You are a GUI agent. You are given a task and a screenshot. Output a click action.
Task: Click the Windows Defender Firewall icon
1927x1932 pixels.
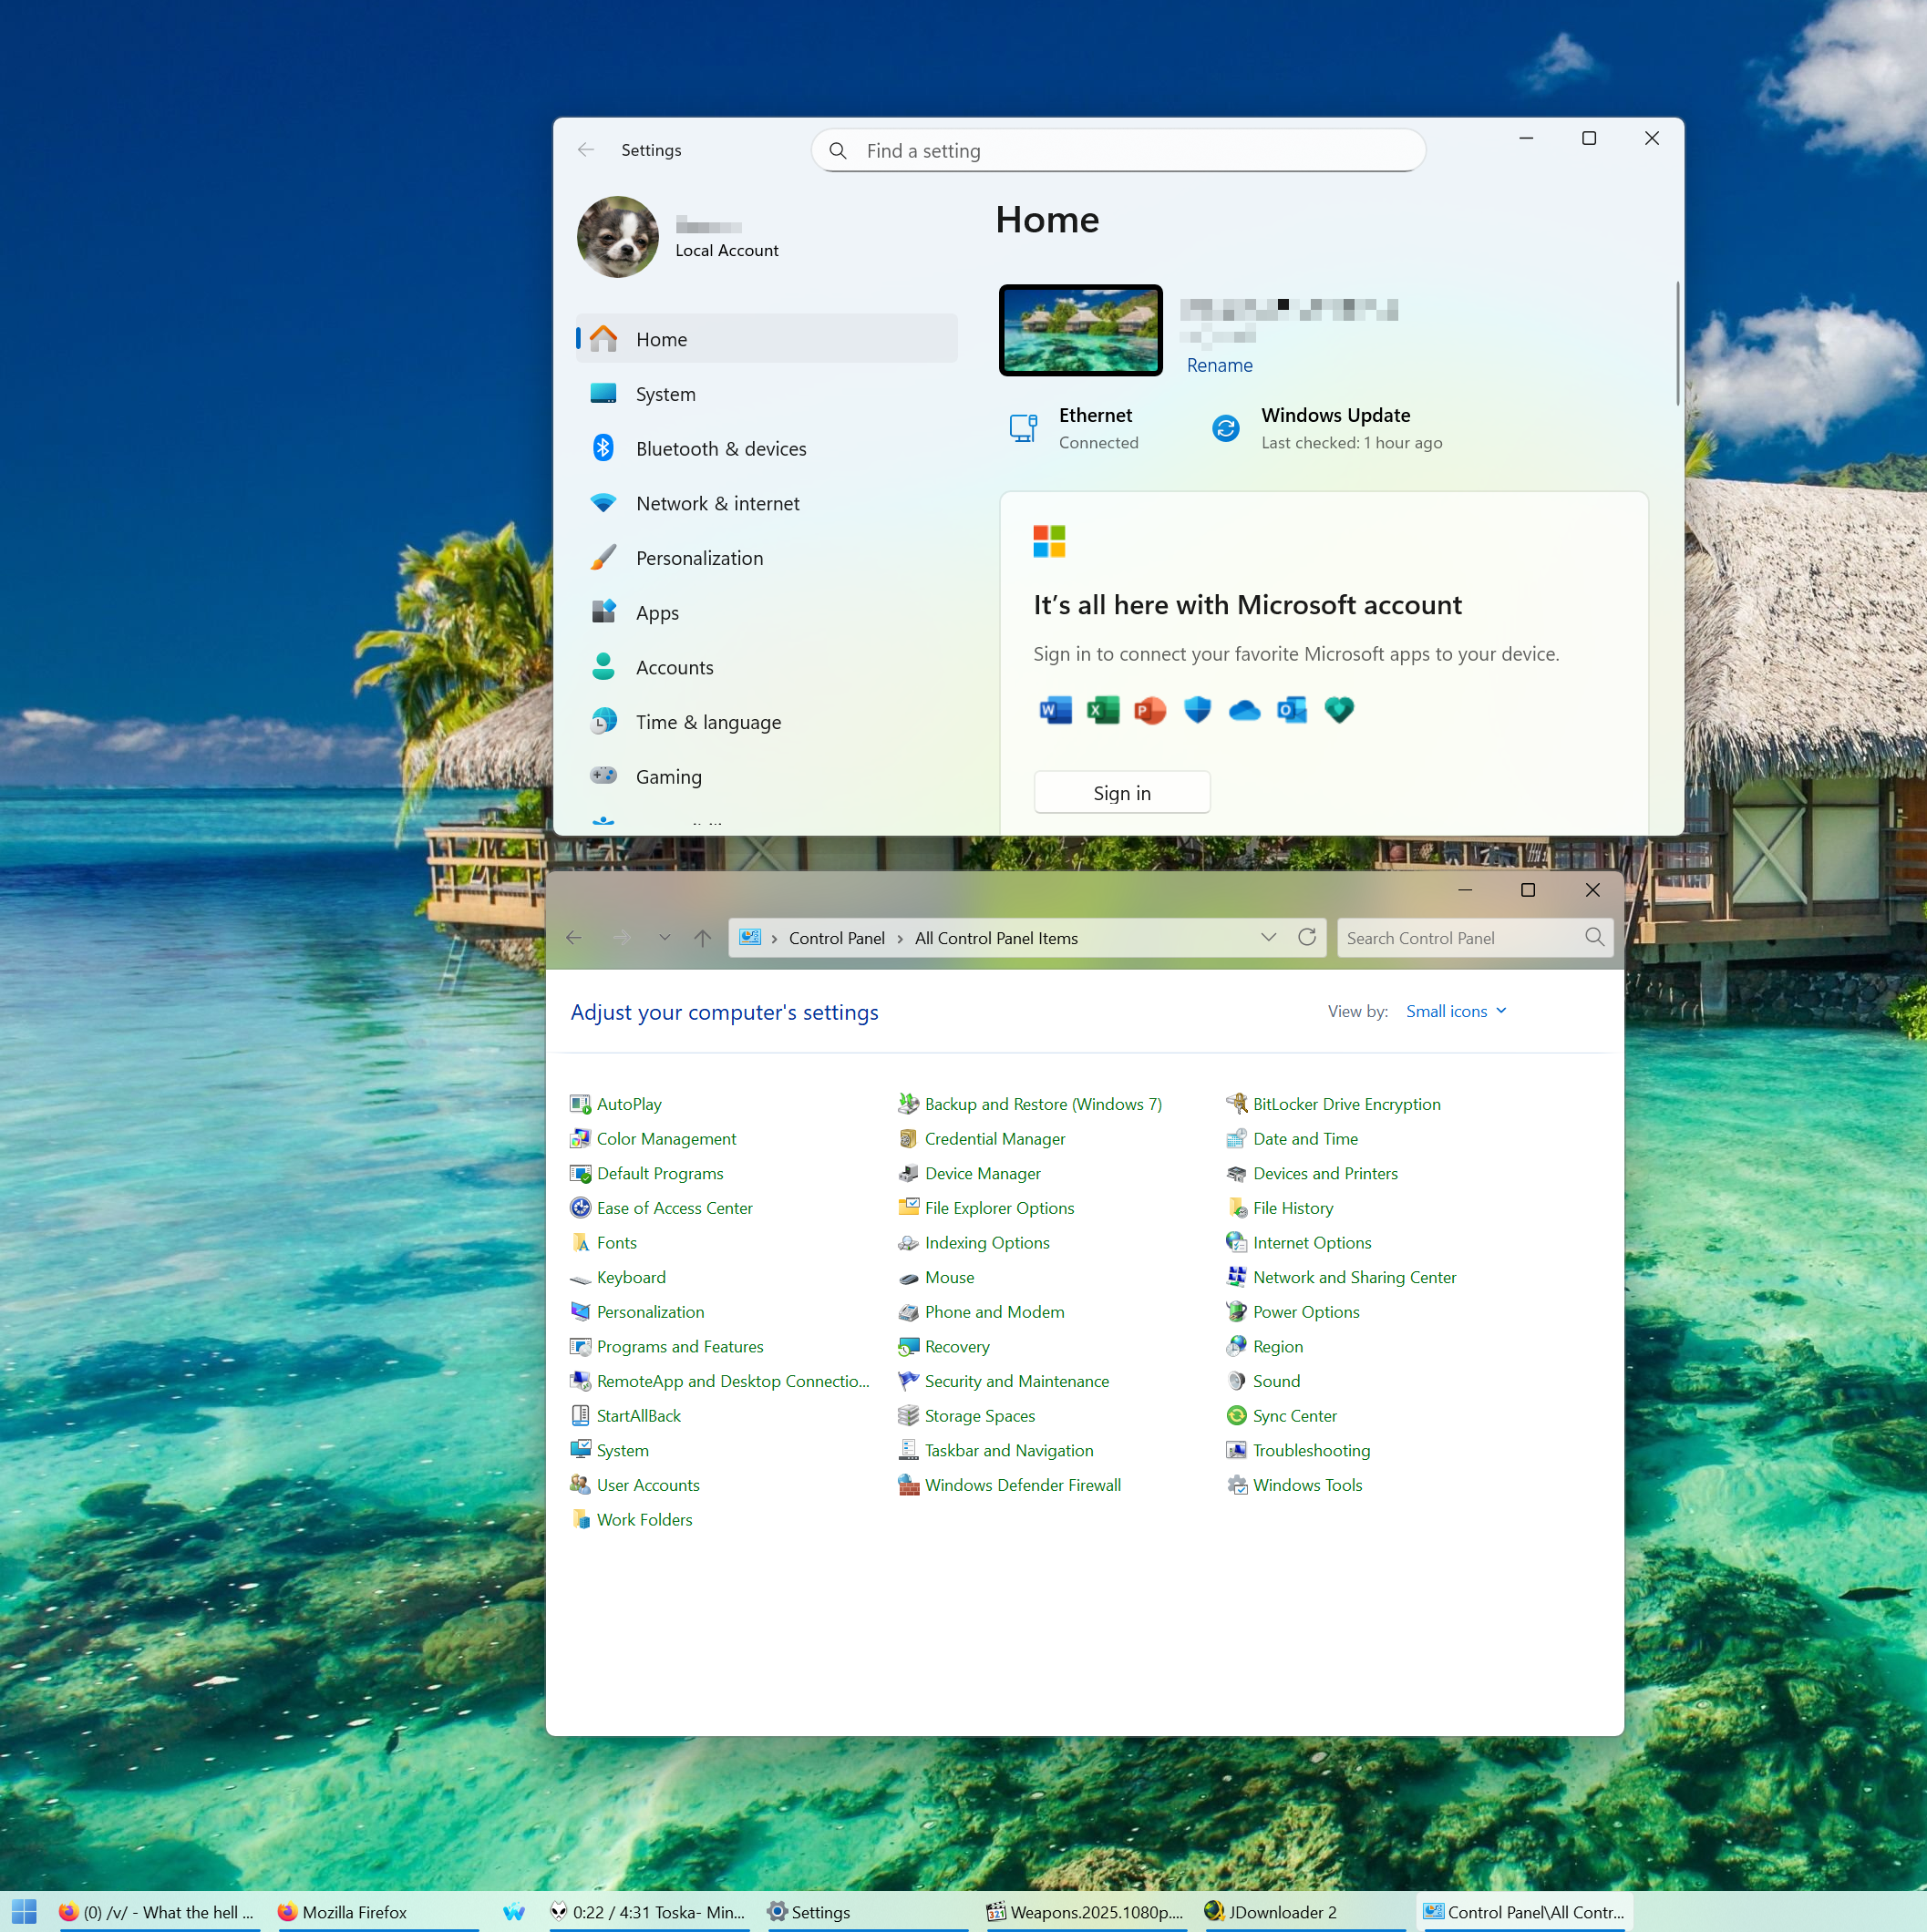(x=908, y=1484)
